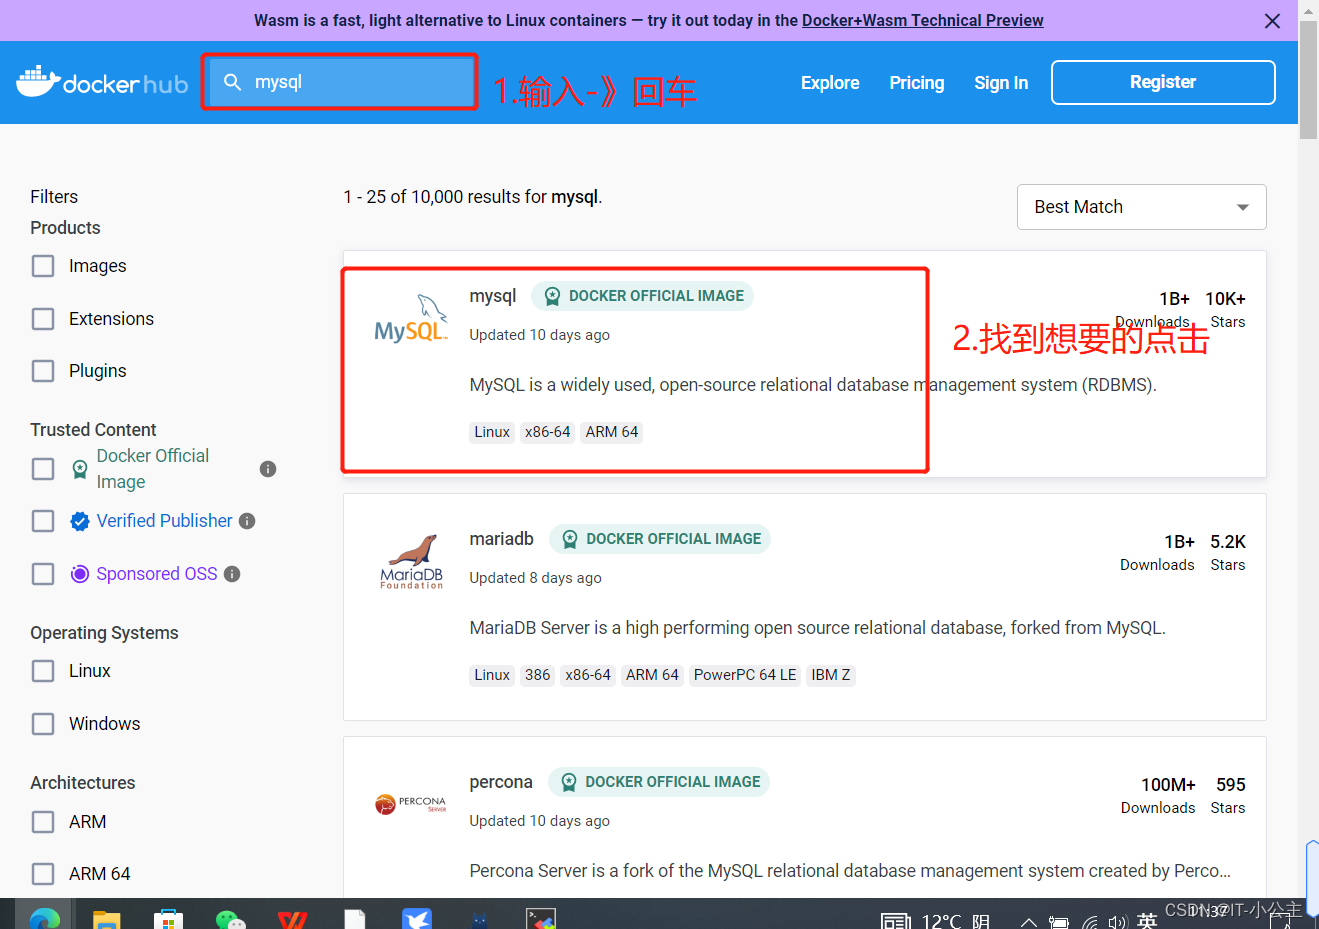Click info icon beside Docker Official Image filter

coord(268,469)
